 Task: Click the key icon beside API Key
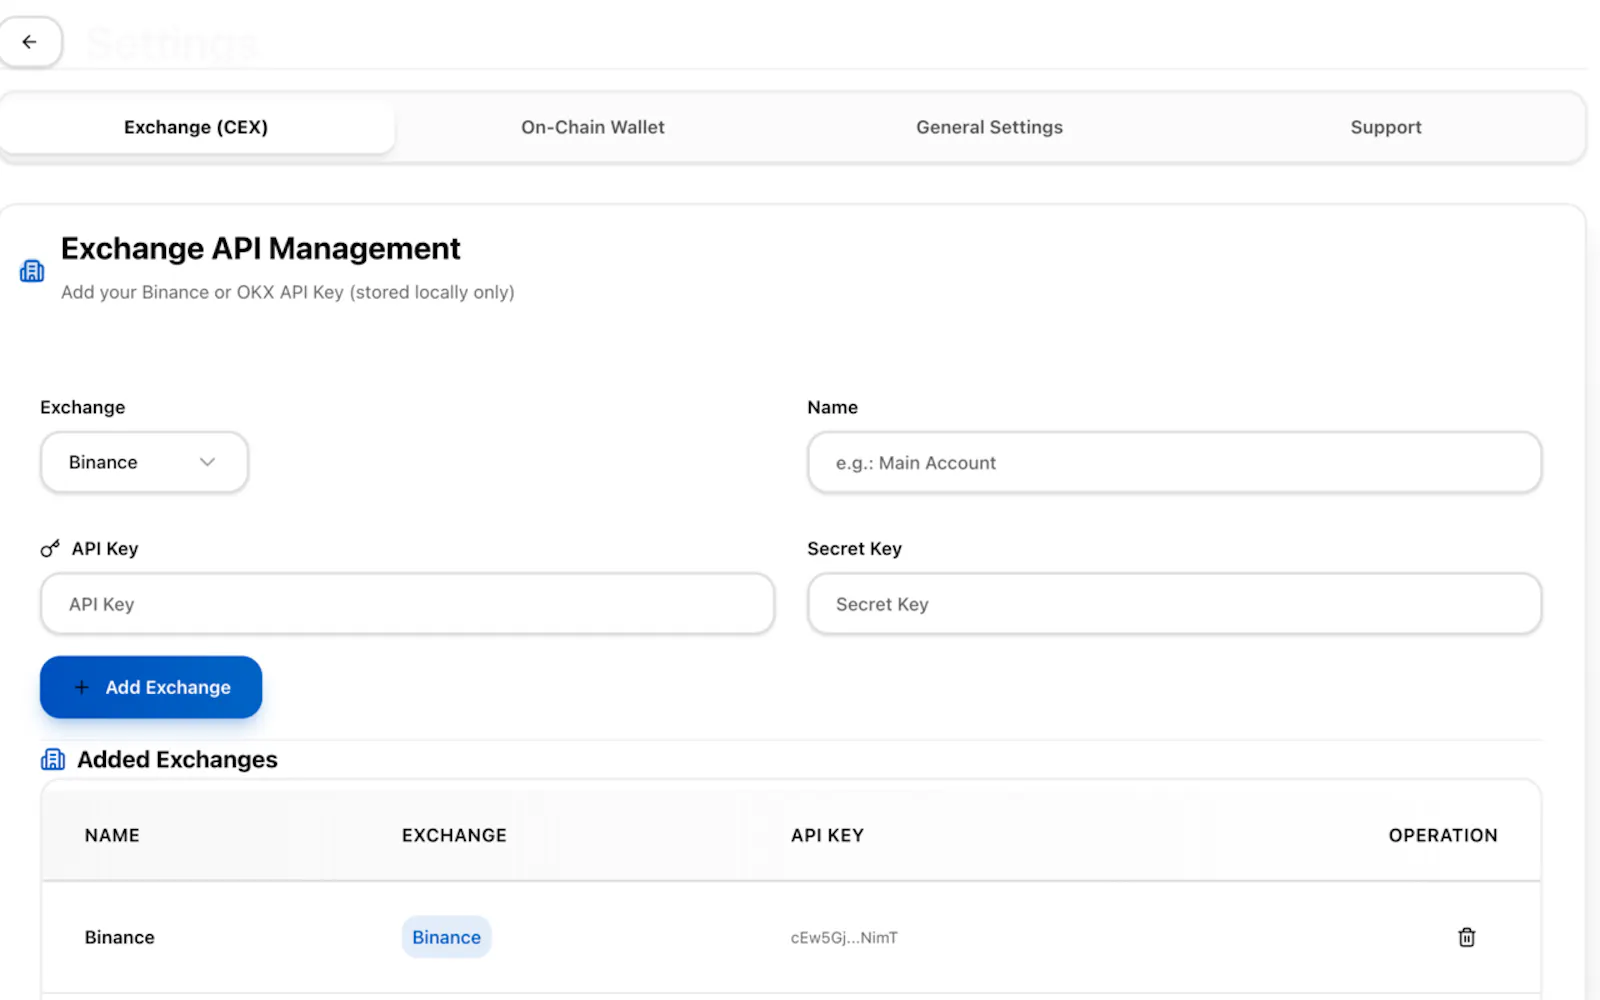[x=50, y=548]
